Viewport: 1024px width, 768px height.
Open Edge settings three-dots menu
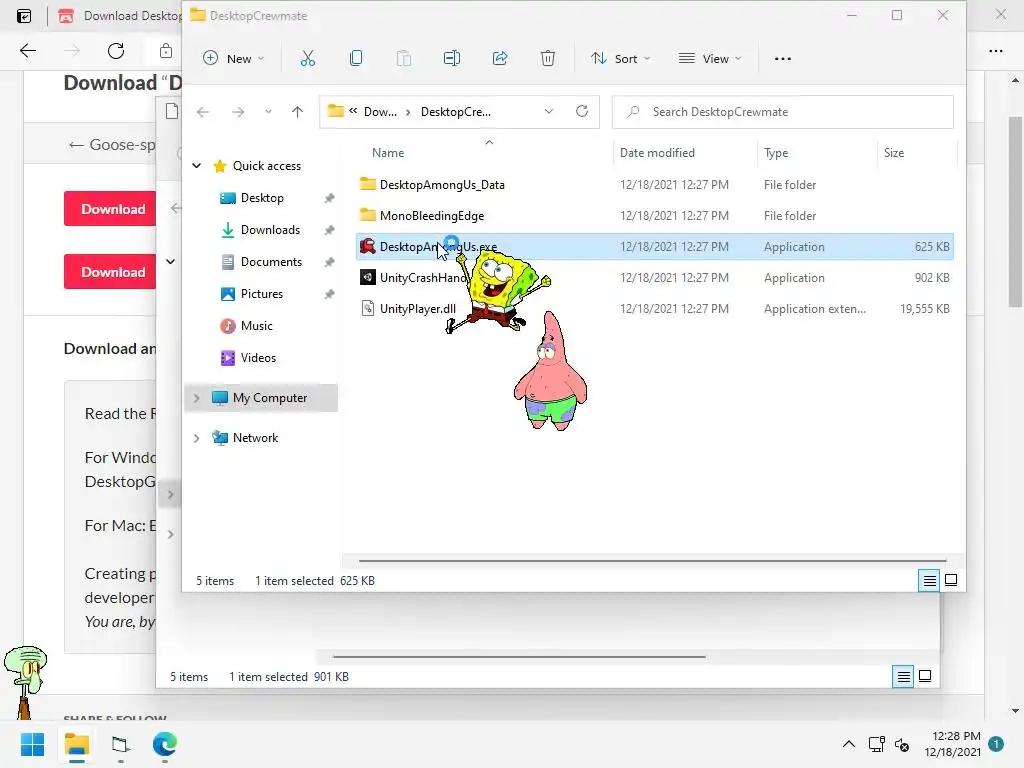pos(995,51)
